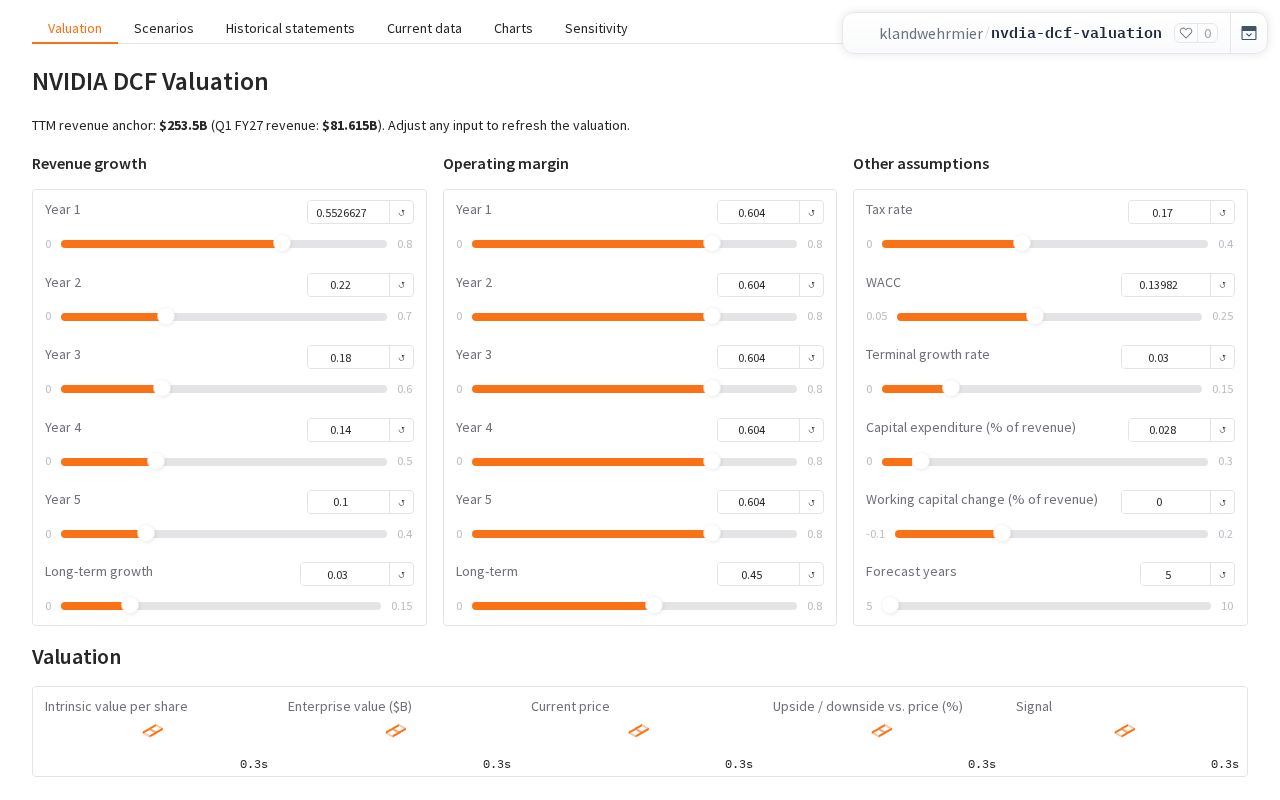This screenshot has height=800, width=1280.
Task: Switch to the Charts tab
Action: [513, 28]
